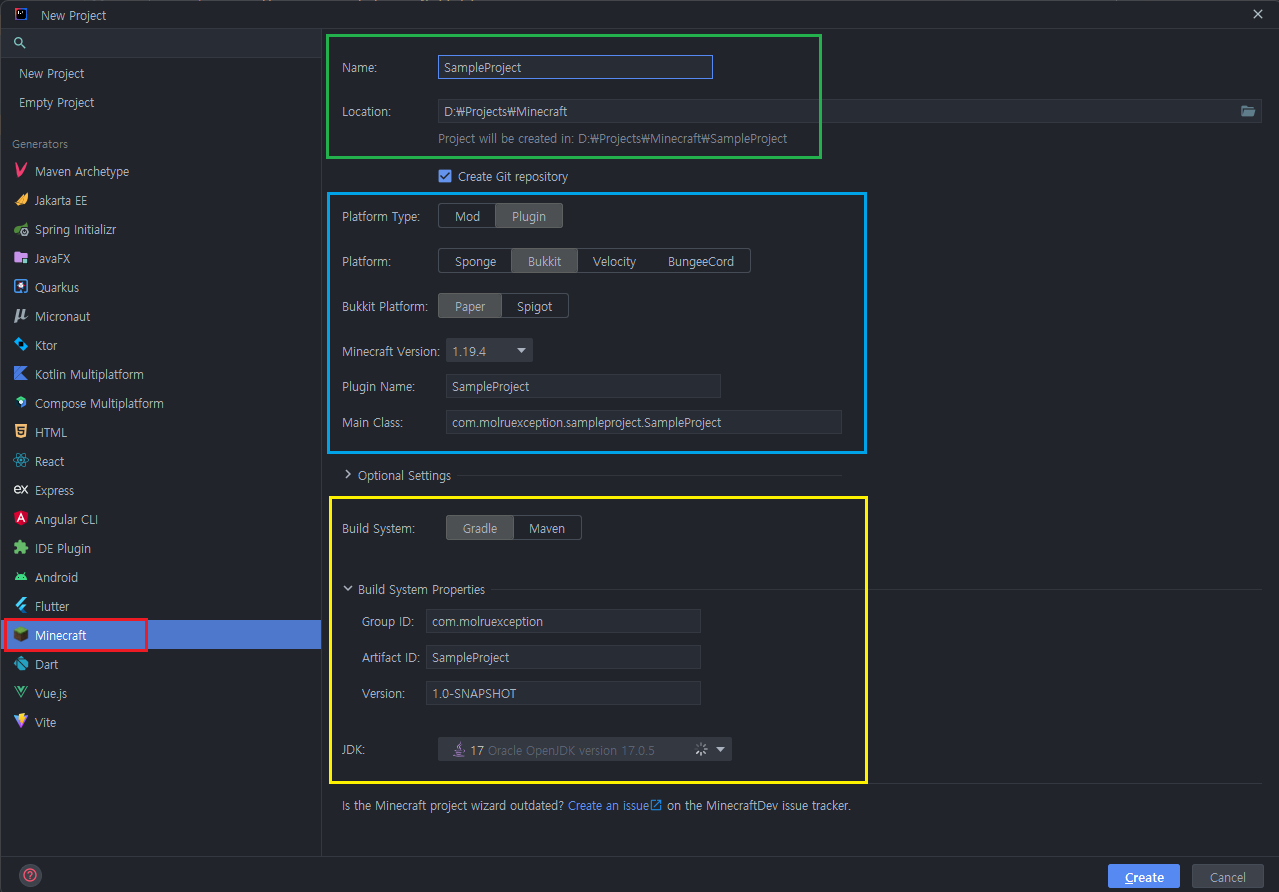Click the Main Class field
The width and height of the screenshot is (1279, 892).
pyautogui.click(x=644, y=422)
